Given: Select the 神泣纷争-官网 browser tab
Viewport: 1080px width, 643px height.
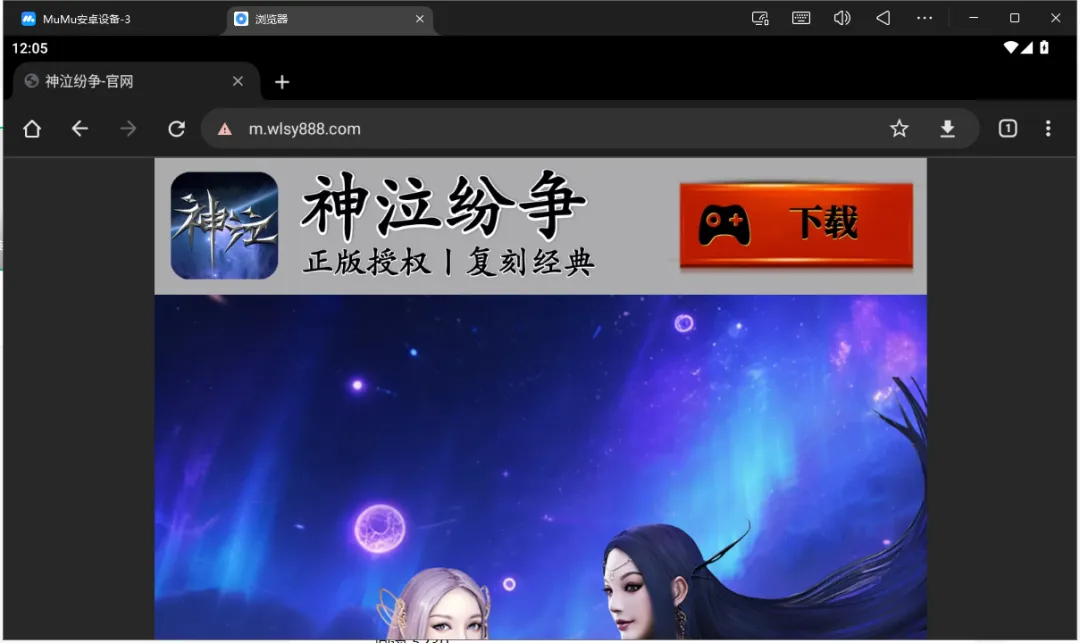Looking at the screenshot, I should [136, 81].
